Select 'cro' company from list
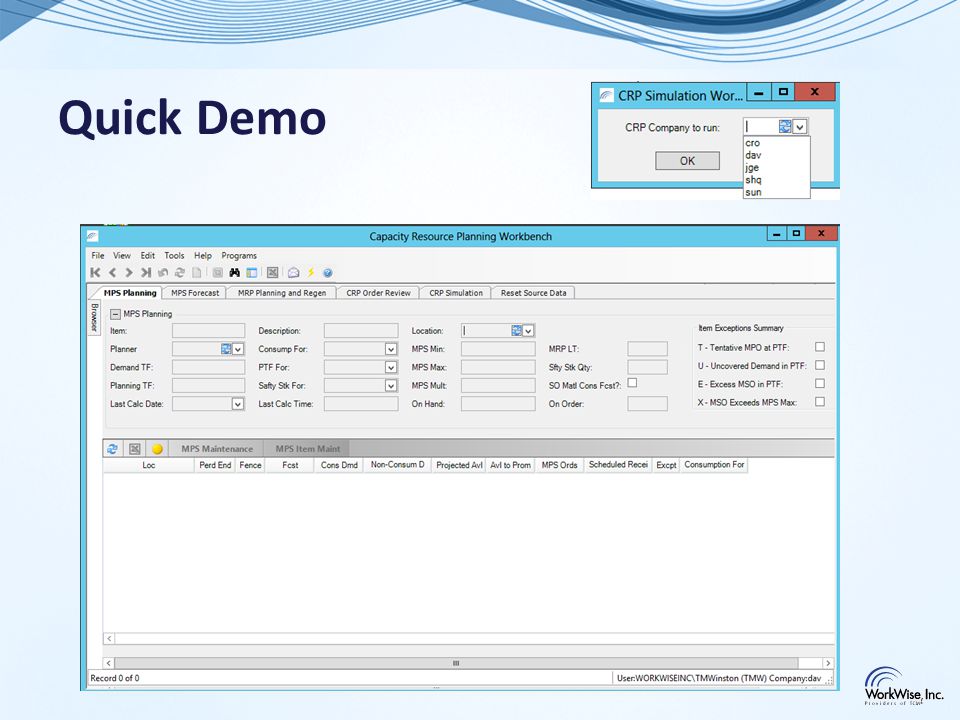 coord(776,143)
